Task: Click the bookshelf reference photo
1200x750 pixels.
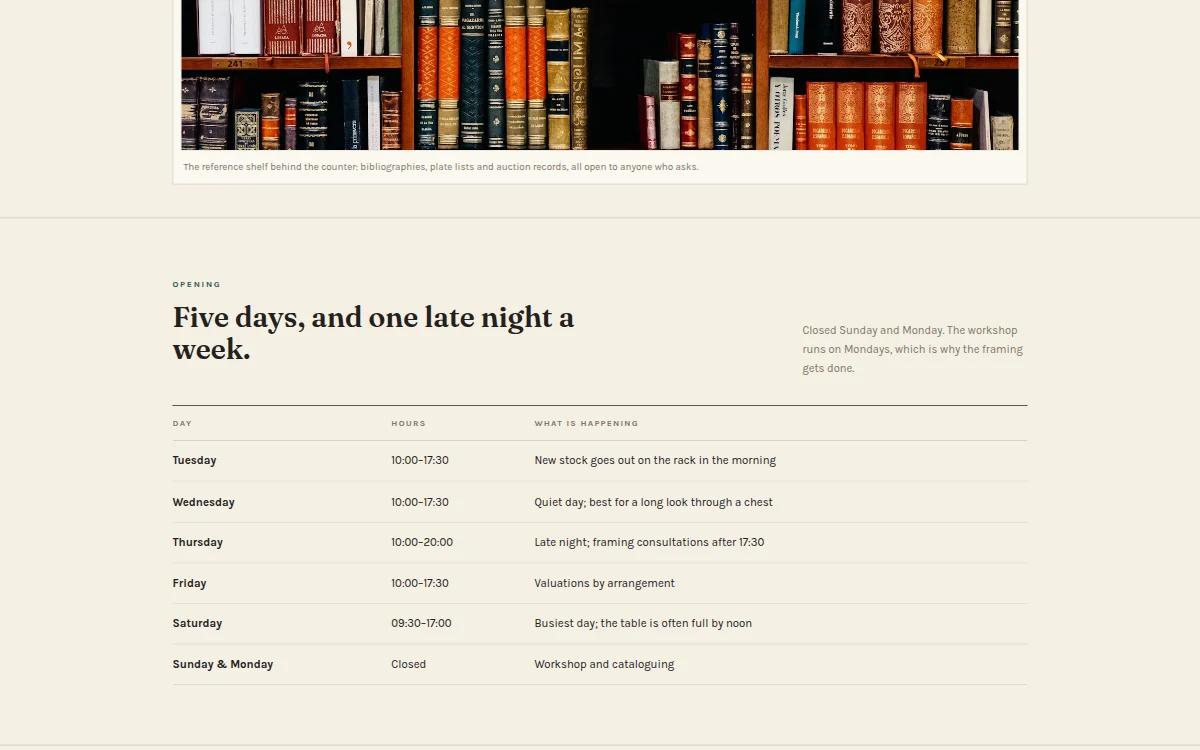Action: tap(600, 75)
